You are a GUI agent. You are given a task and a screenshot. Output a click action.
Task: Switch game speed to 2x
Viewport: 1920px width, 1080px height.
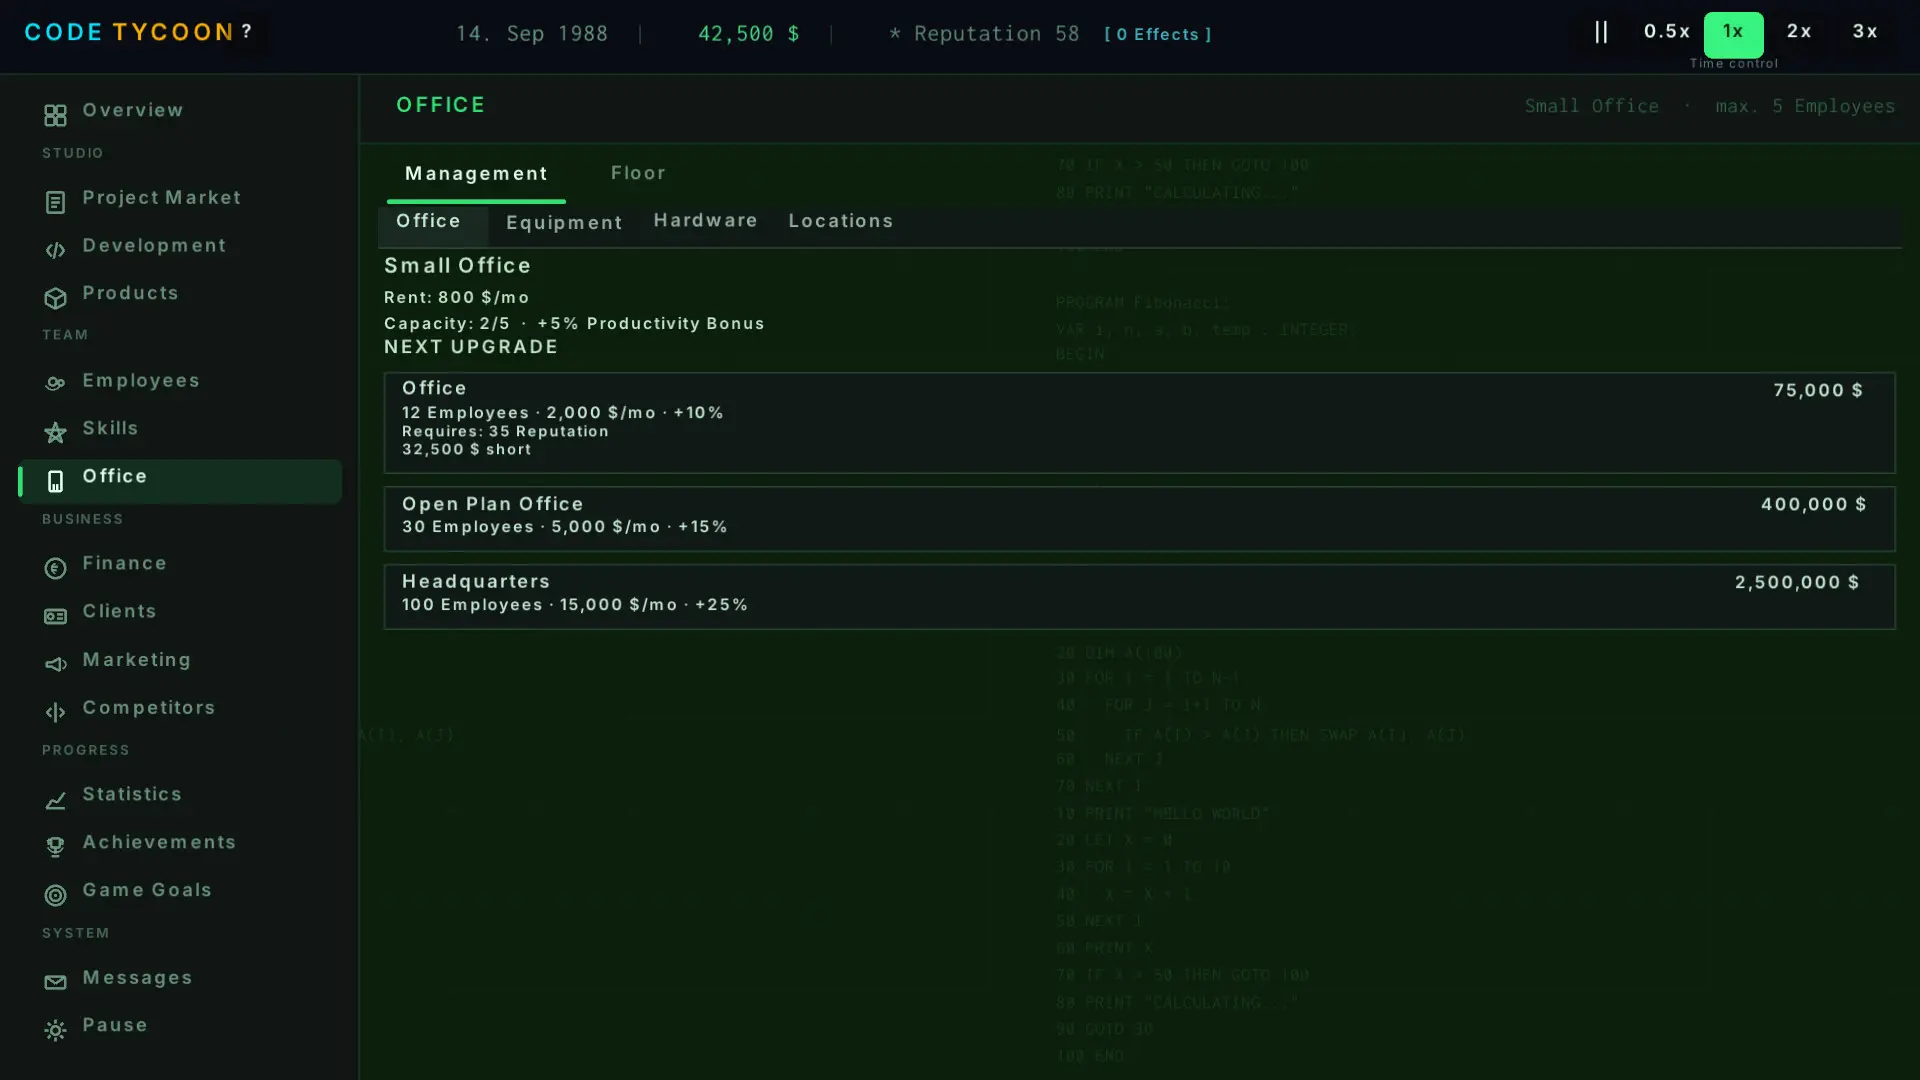pyautogui.click(x=1799, y=33)
